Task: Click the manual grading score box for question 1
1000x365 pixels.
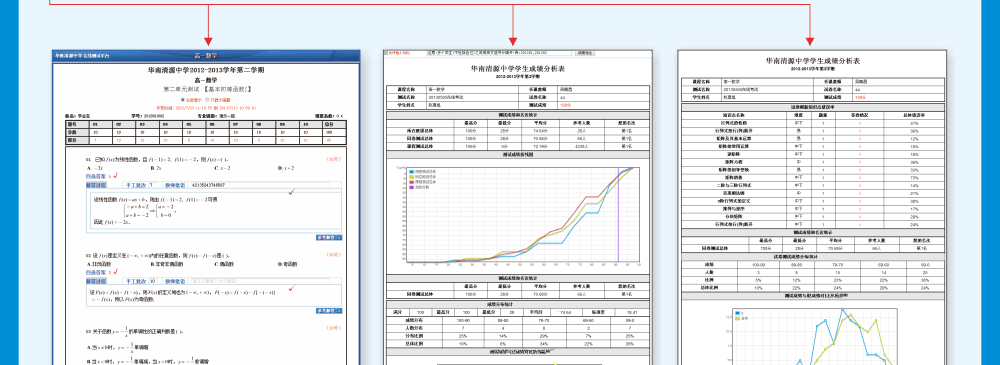Action: 152,185
